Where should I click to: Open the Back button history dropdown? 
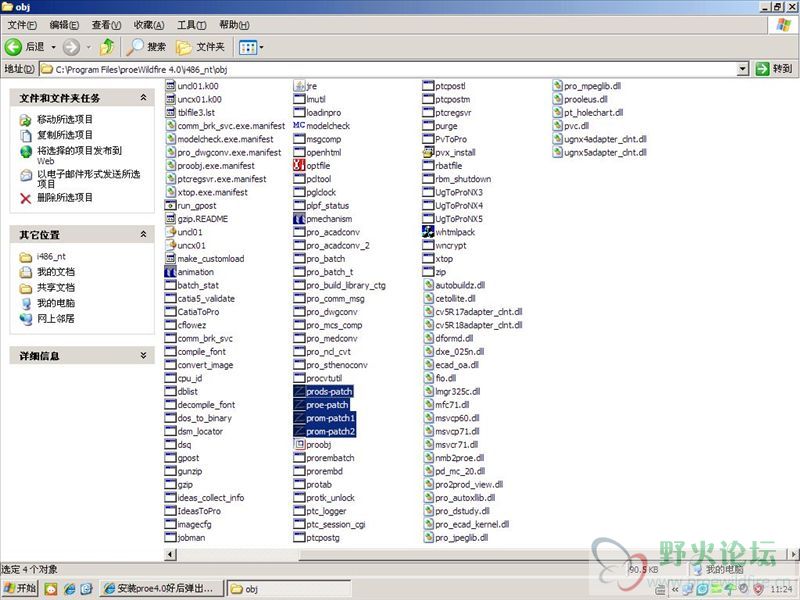[53, 47]
